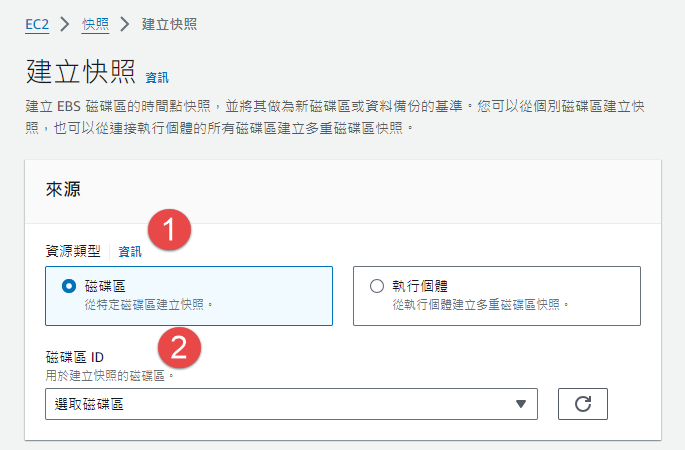Click the 建立快照 page heading
685x450 pixels.
(x=79, y=72)
